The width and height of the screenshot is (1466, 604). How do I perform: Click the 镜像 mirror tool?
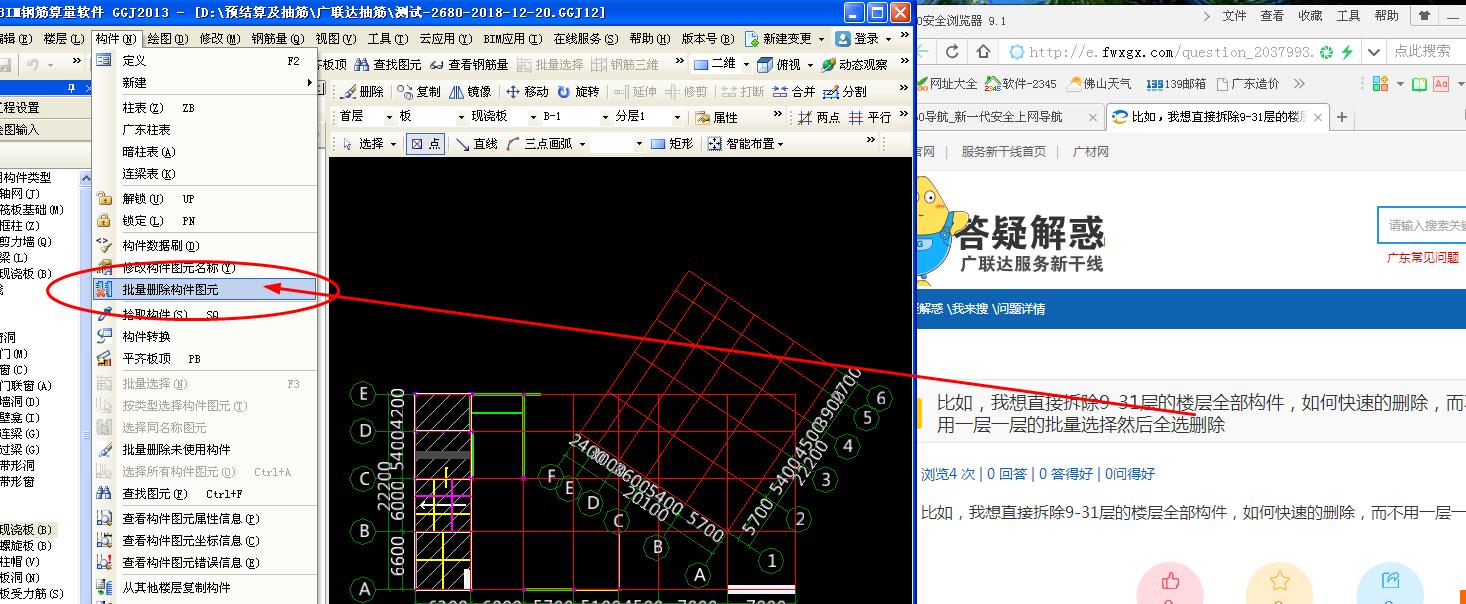[470, 91]
